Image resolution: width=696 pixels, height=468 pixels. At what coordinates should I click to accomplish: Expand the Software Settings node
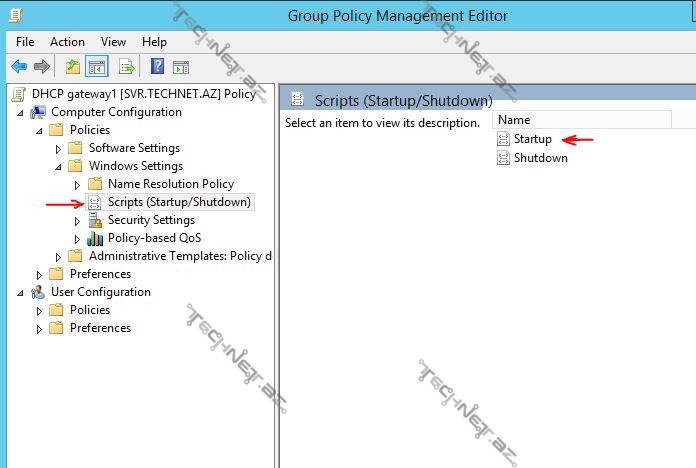(x=59, y=148)
